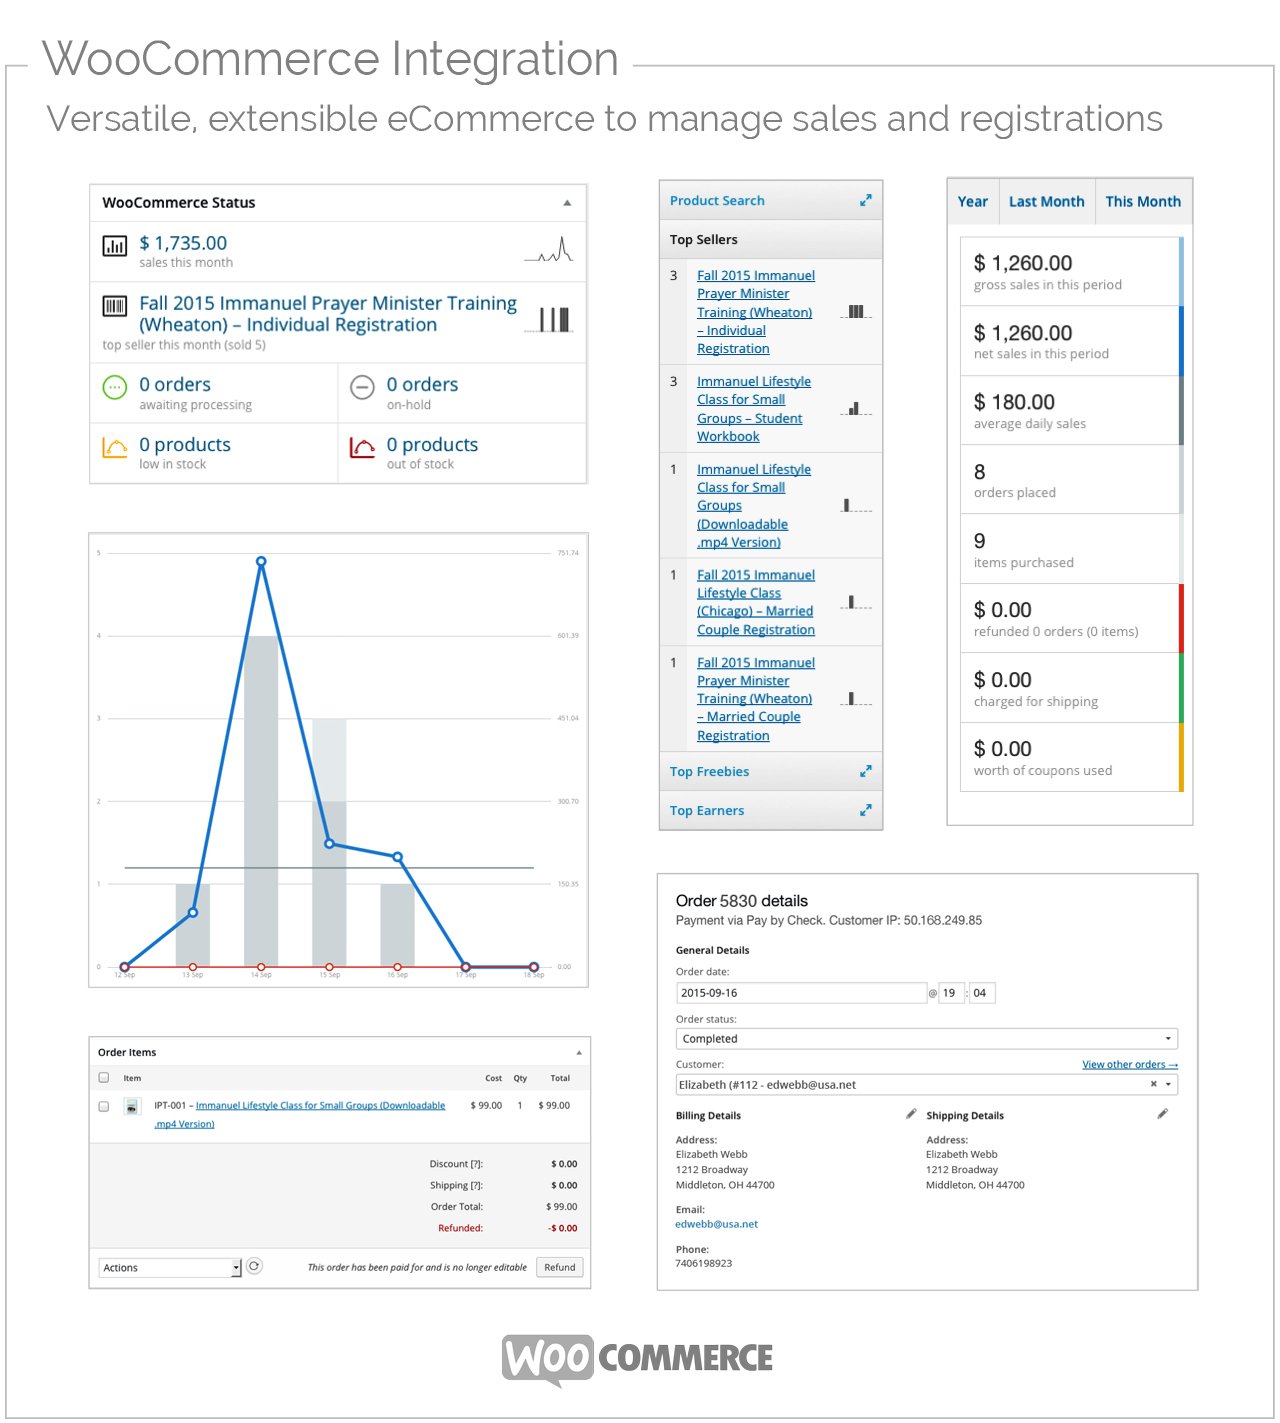The width and height of the screenshot is (1280, 1423).
Task: Collapse the WooCommerce Status widget
Action: tap(567, 203)
